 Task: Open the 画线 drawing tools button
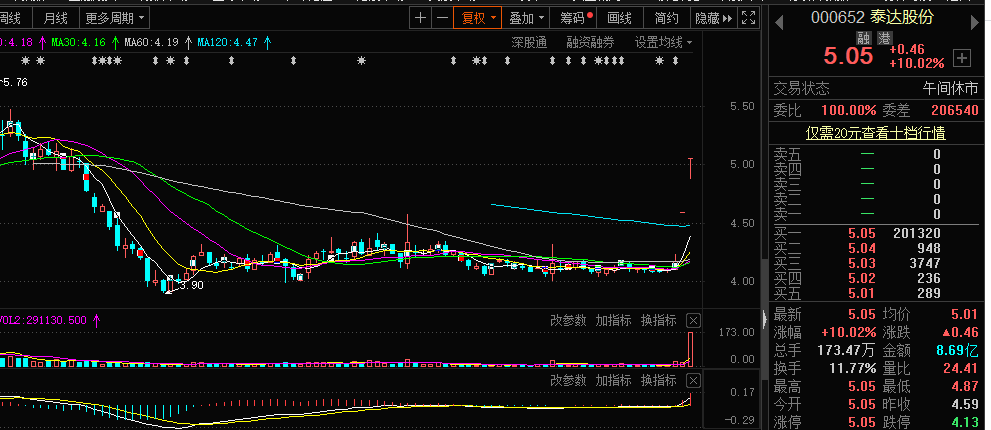(x=620, y=18)
